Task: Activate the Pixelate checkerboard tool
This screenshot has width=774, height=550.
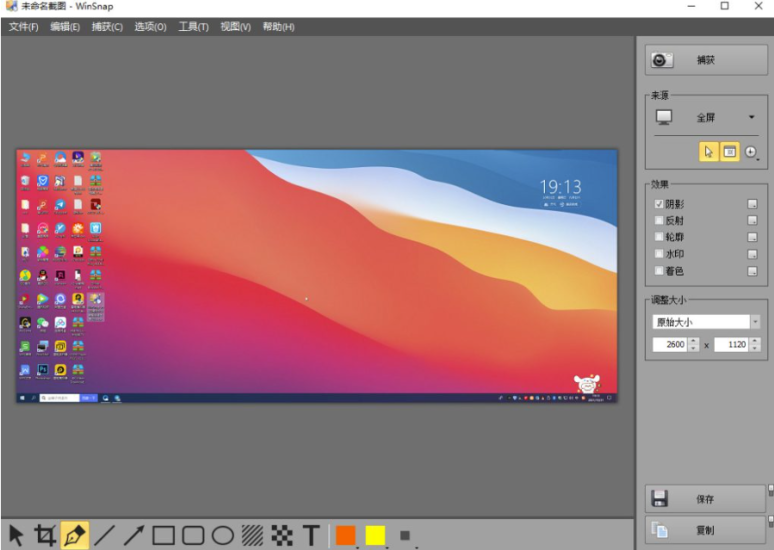Action: (x=282, y=535)
